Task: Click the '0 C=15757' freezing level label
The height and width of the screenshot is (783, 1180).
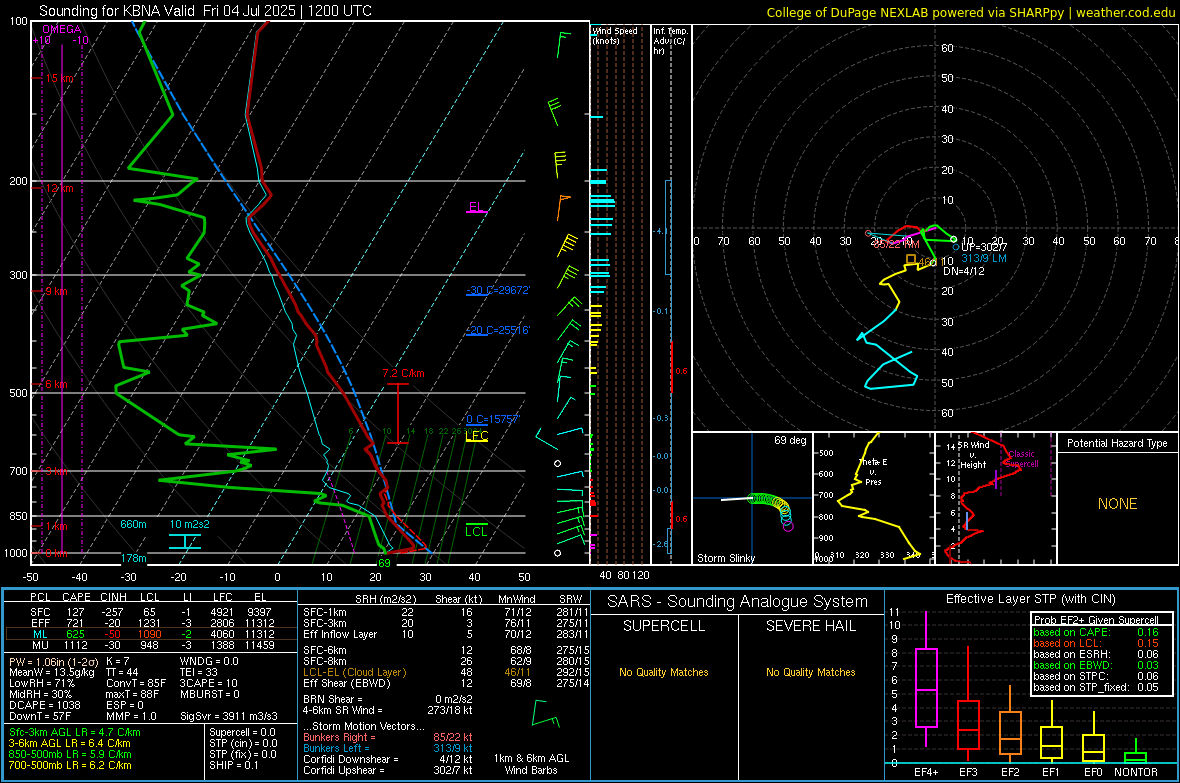Action: pyautogui.click(x=493, y=419)
